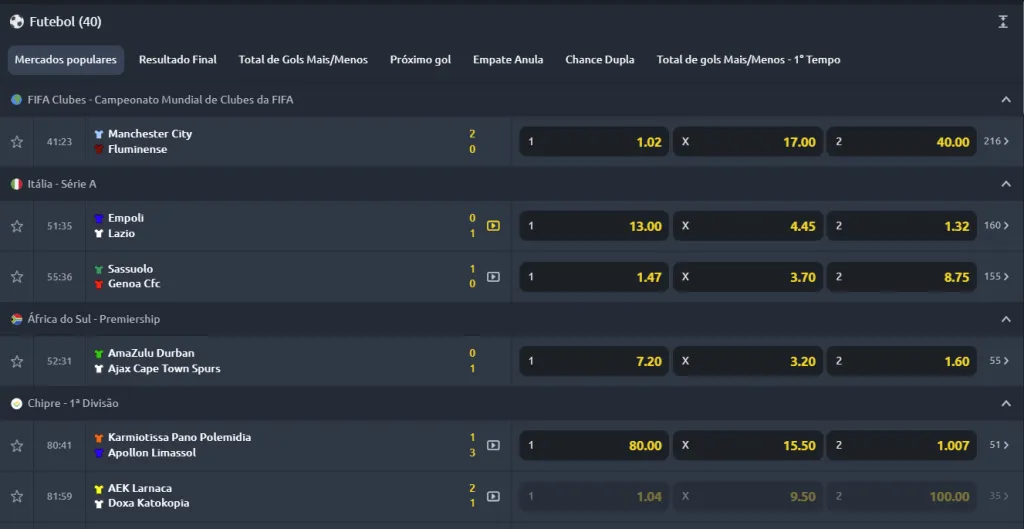Open the Manchester City team name link

(x=150, y=134)
